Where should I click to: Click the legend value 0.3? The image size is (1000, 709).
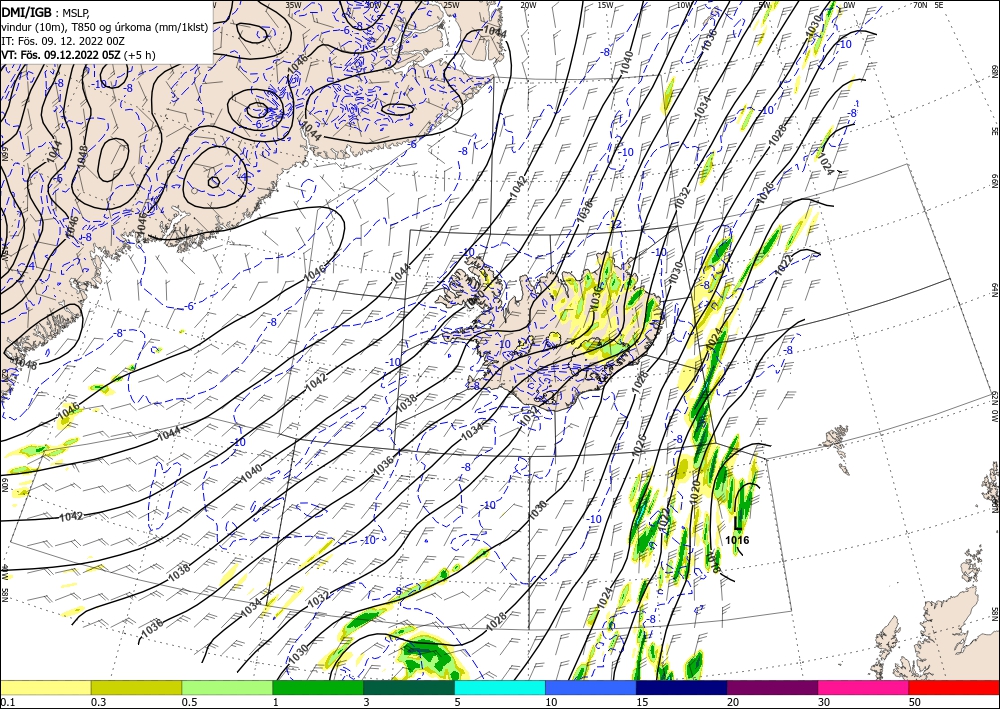point(98,702)
